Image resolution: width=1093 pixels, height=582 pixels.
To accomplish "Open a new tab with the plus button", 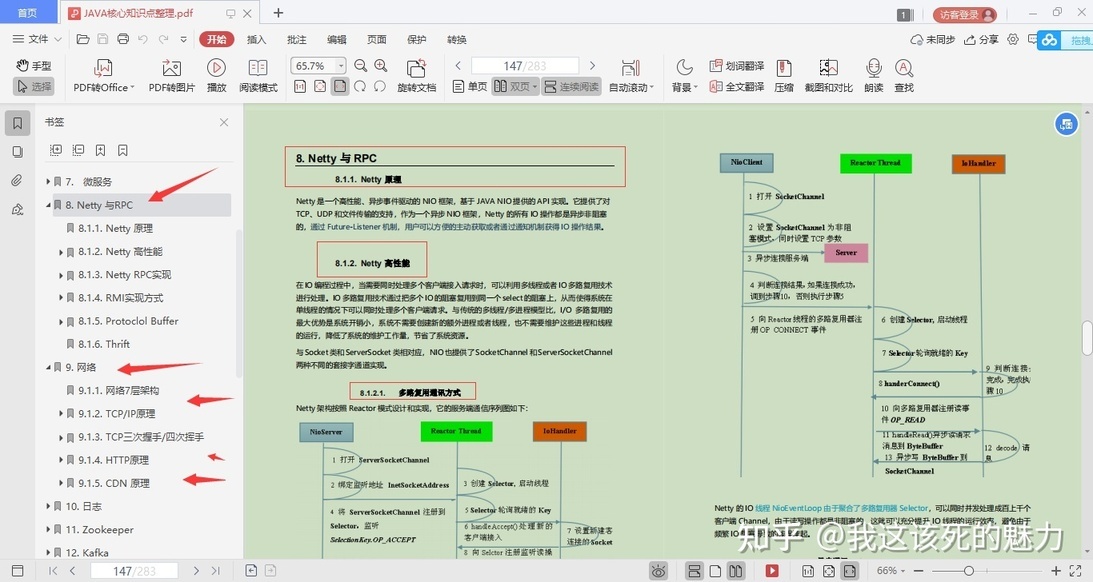I will point(278,13).
